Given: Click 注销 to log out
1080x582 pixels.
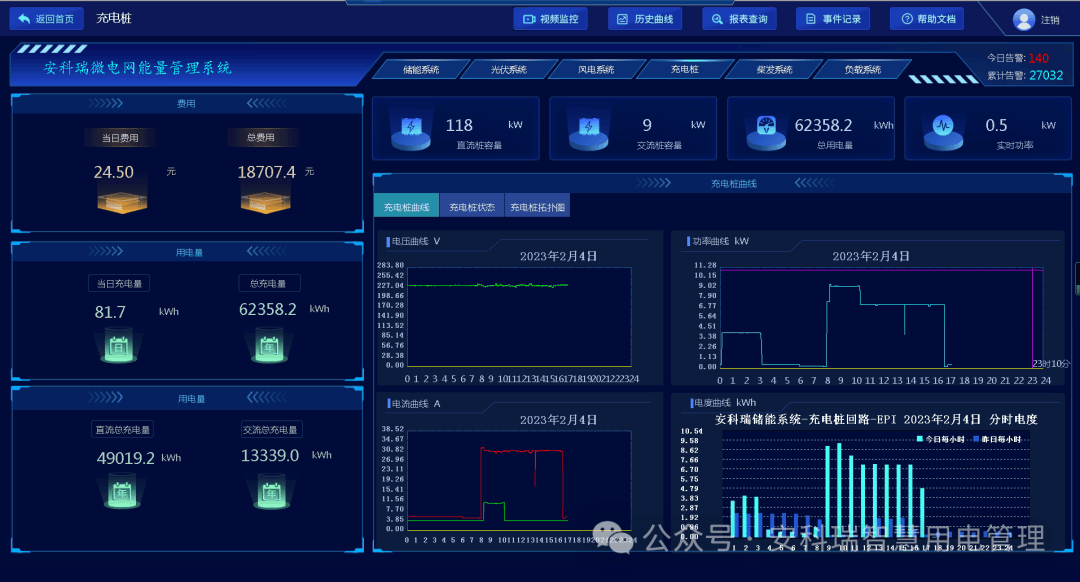Looking at the screenshot, I should 1050,20.
